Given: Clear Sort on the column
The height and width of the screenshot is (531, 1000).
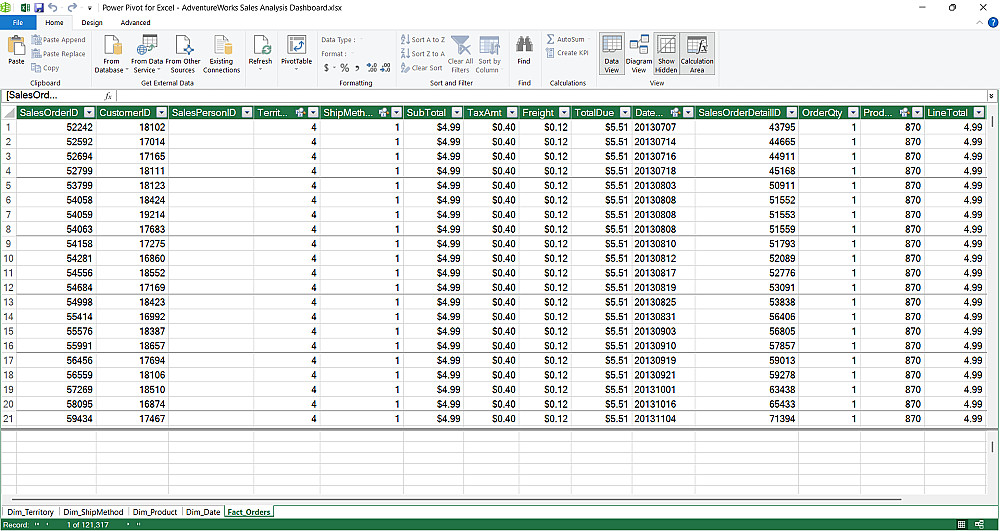Looking at the screenshot, I should tap(422, 68).
